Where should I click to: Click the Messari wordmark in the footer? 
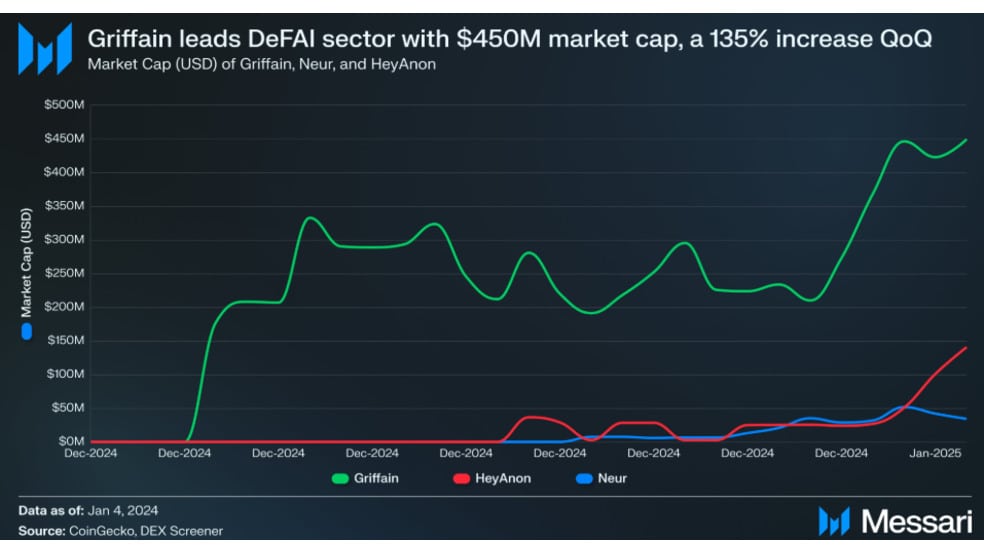coord(916,521)
